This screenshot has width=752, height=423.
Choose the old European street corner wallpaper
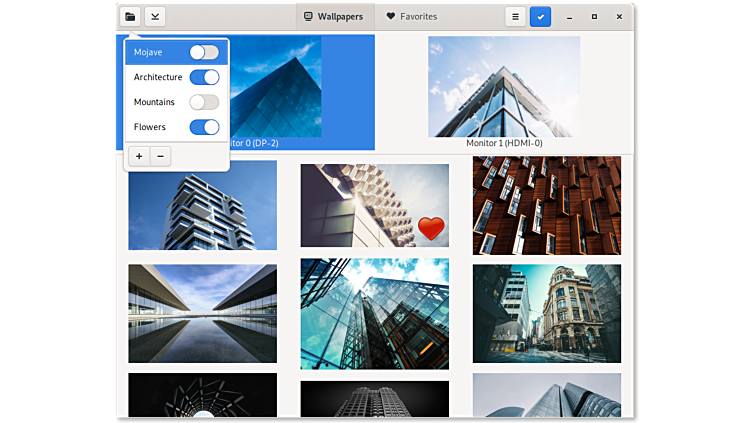(546, 313)
